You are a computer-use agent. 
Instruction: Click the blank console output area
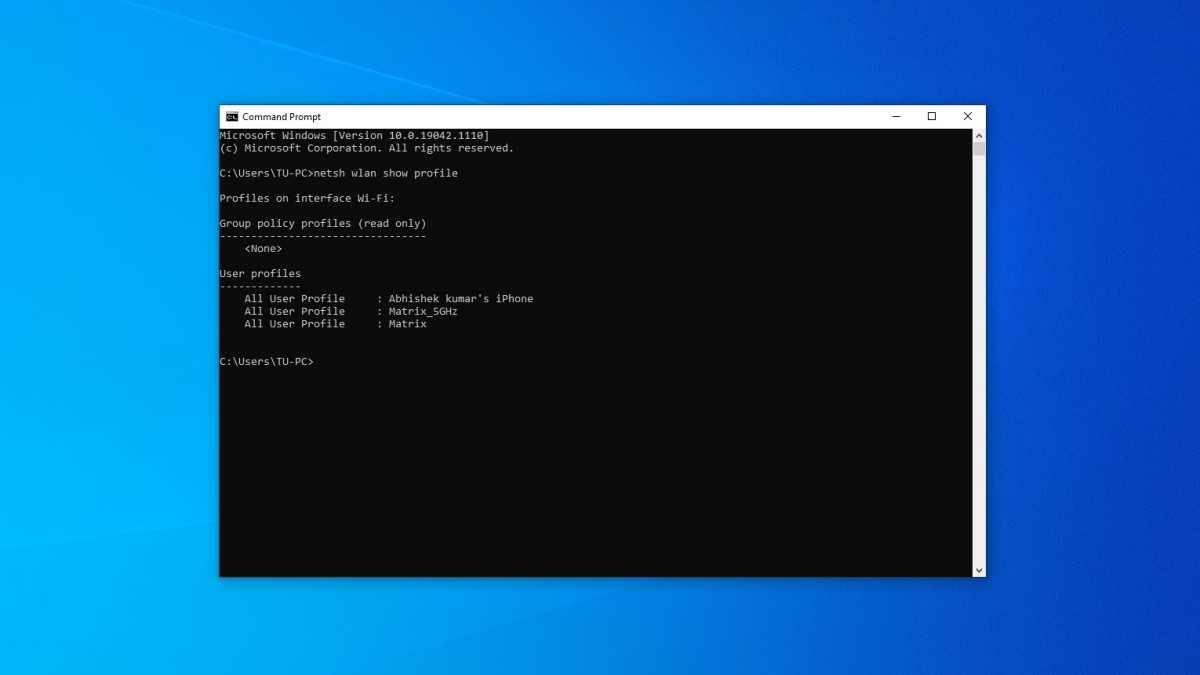[600, 470]
